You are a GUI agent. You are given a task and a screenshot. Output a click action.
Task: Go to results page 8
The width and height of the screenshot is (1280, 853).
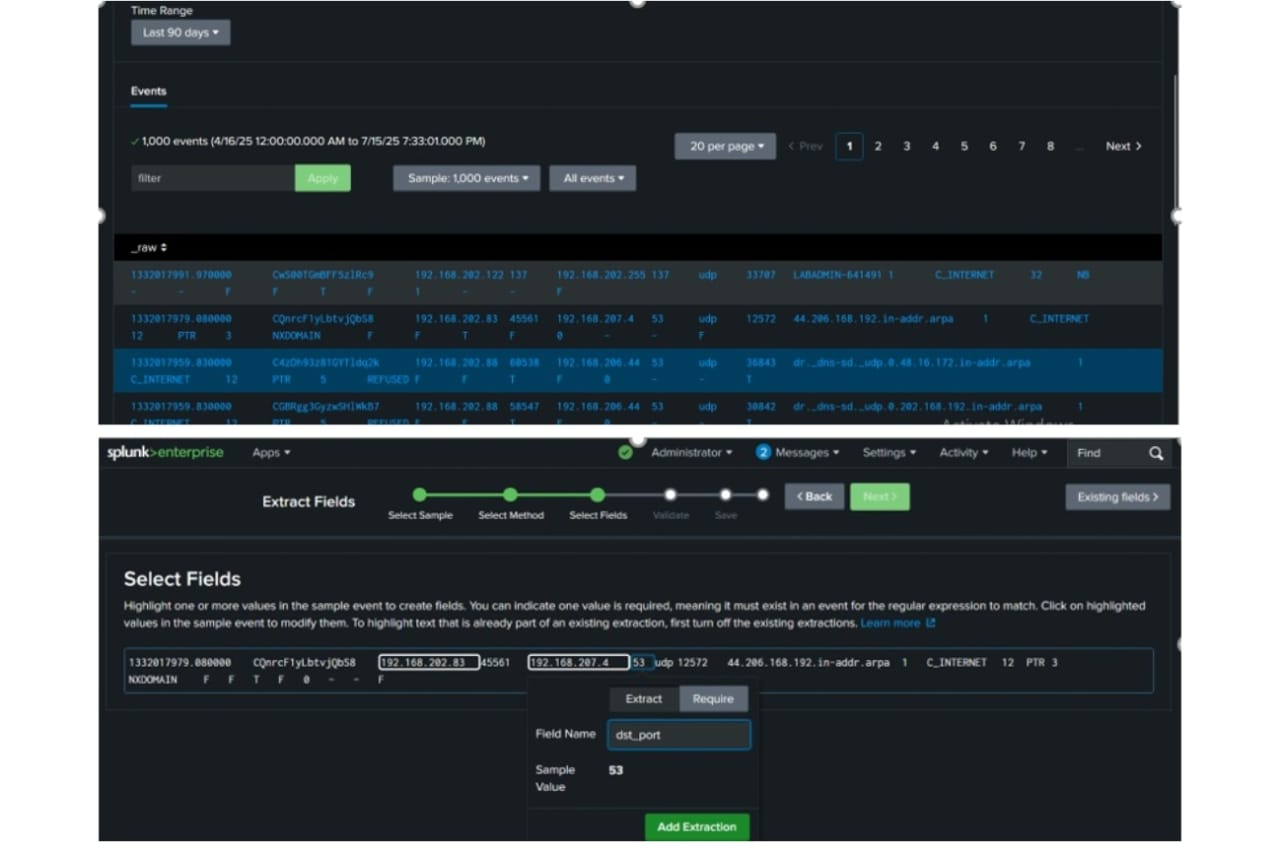[1050, 146]
